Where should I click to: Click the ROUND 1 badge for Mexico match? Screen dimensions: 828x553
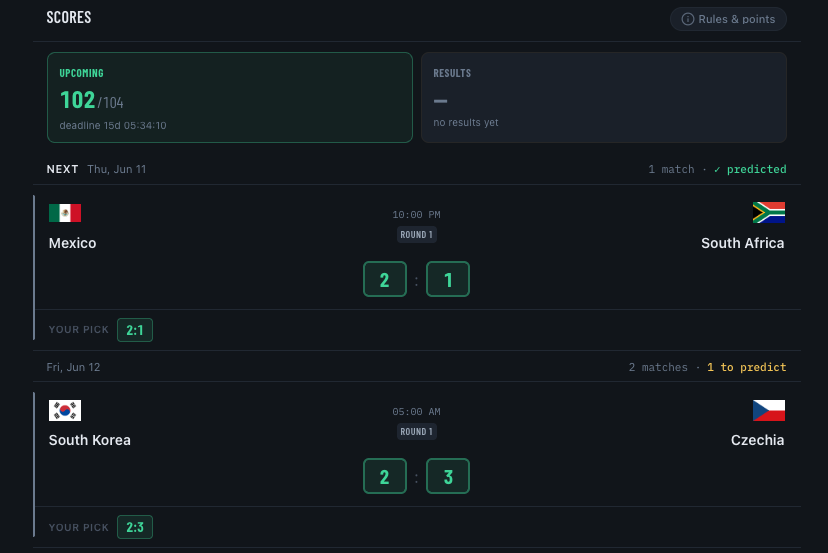[x=417, y=235]
